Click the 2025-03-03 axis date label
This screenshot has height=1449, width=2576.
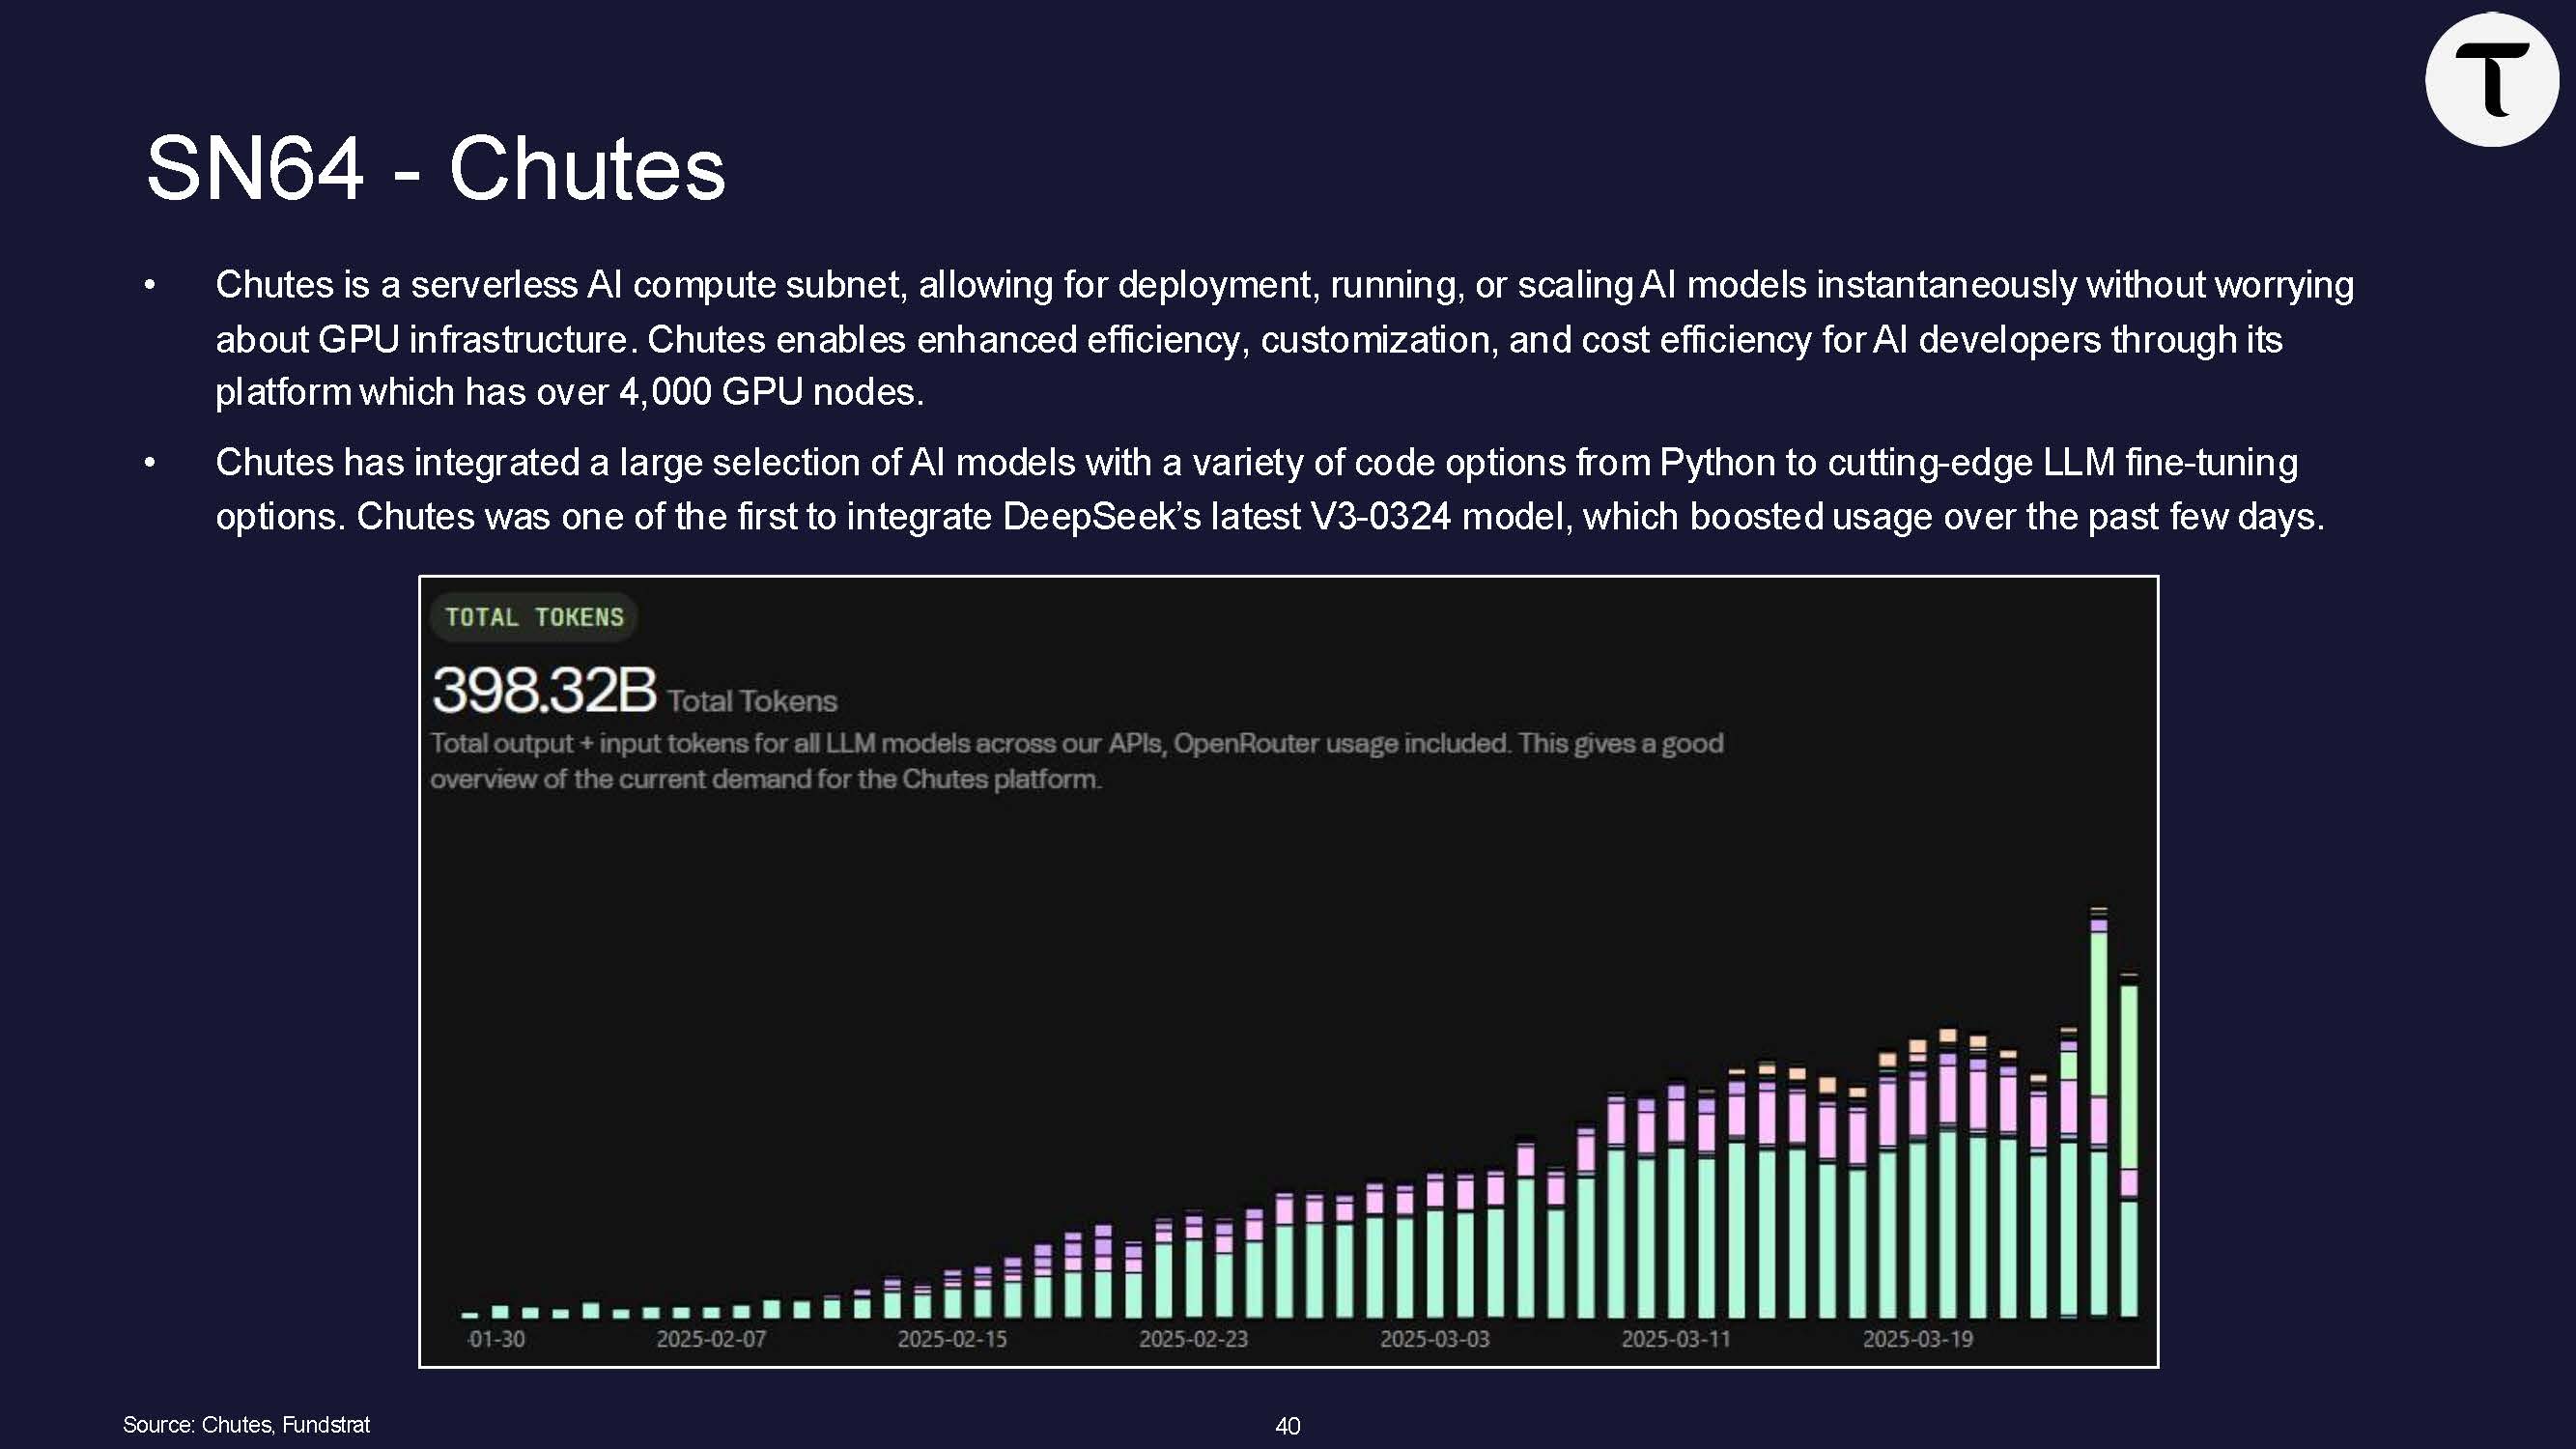(1434, 1339)
